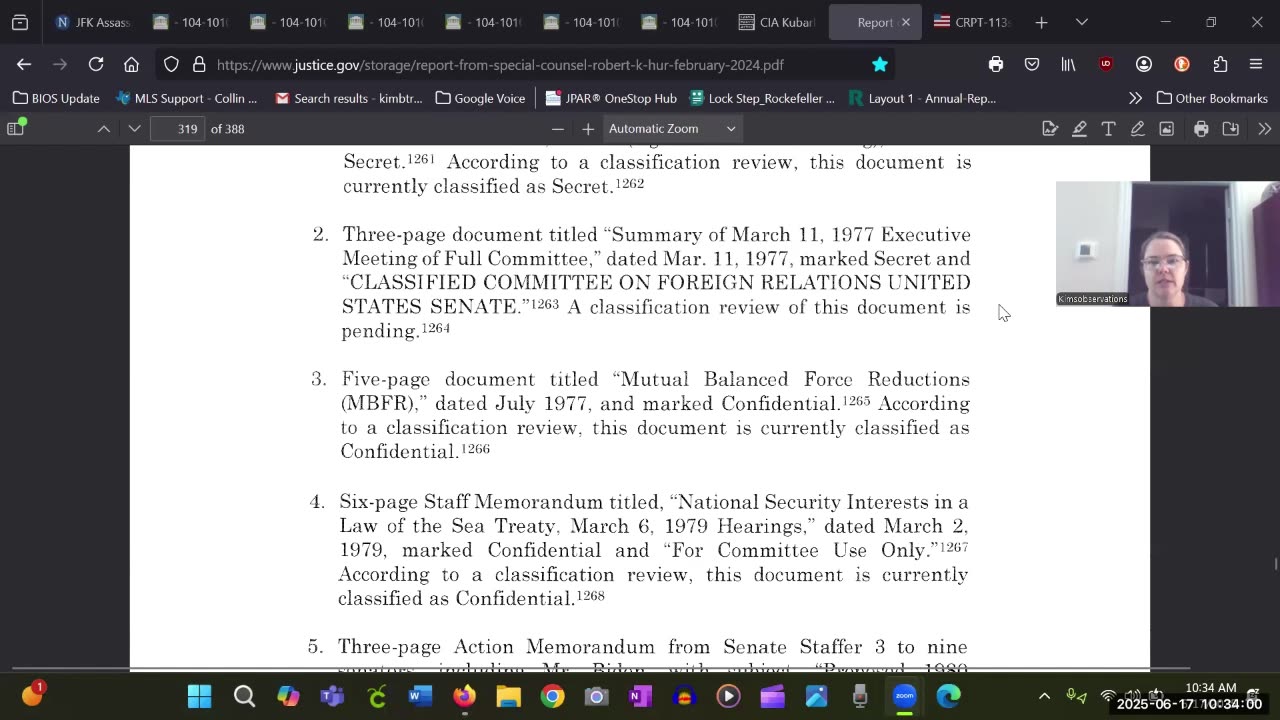
Task: Open the Firefox account menu
Action: click(1144, 64)
